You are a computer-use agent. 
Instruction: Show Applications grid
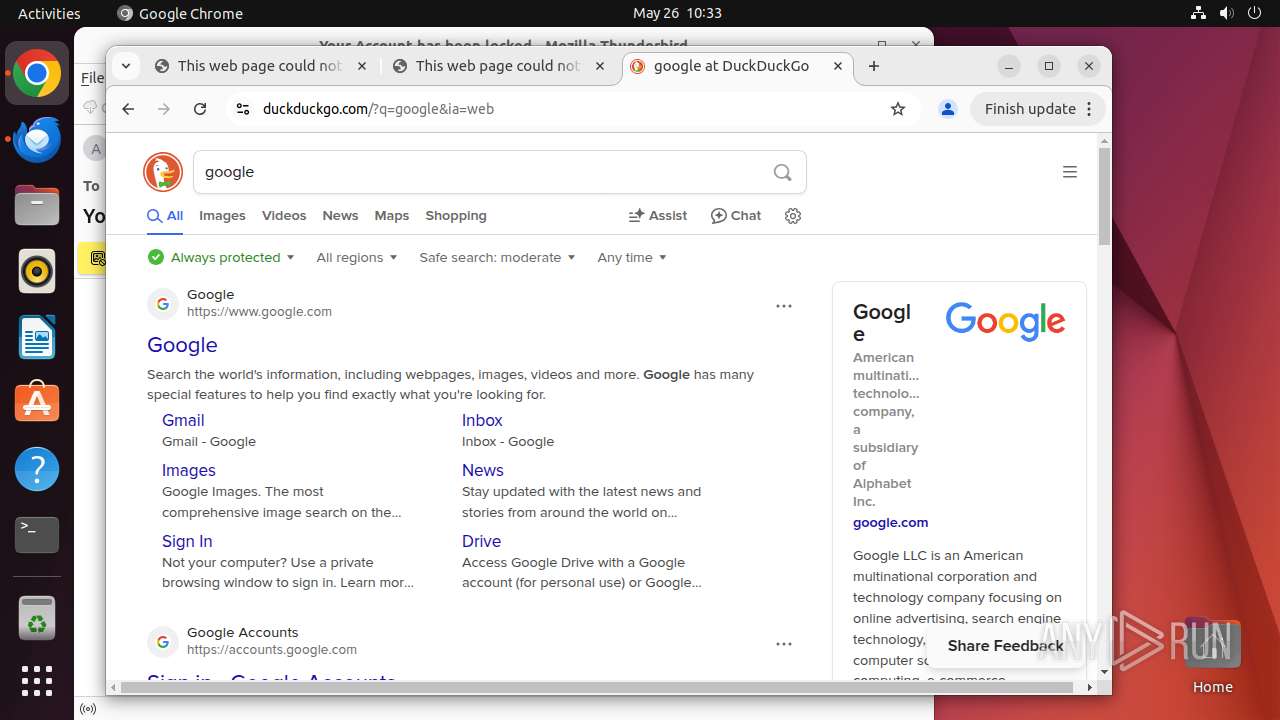(x=37, y=681)
